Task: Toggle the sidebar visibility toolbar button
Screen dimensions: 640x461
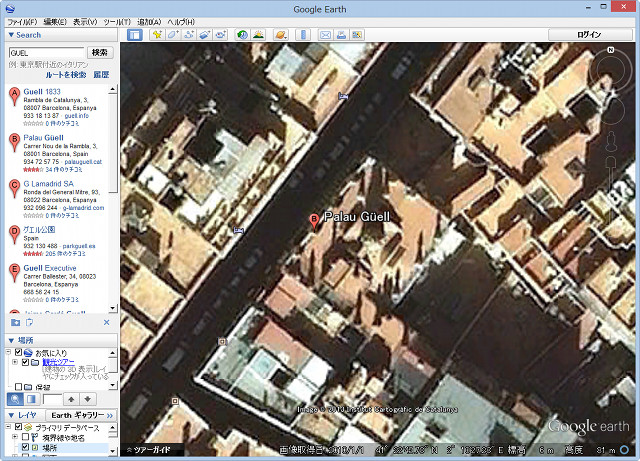Action: (x=135, y=35)
